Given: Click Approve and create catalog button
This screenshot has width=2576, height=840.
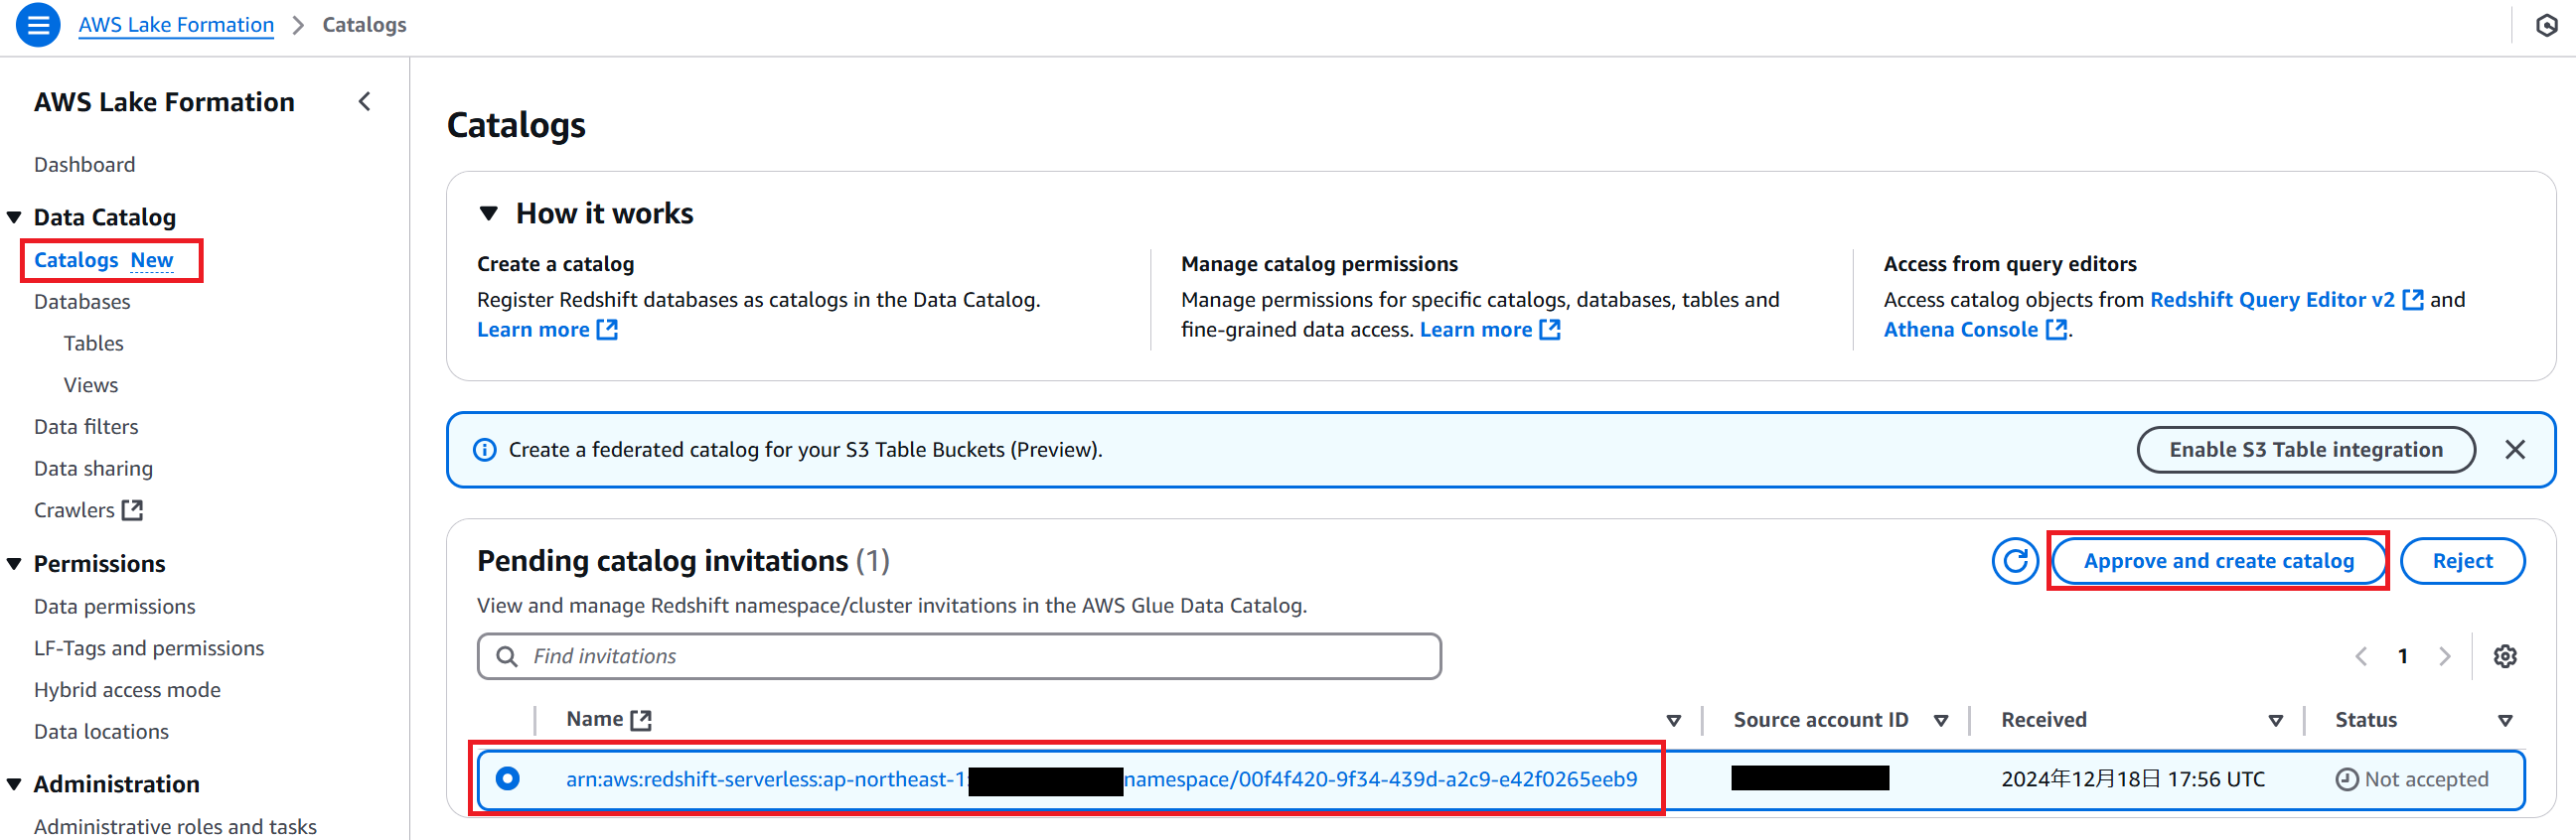Looking at the screenshot, I should click(x=2218, y=561).
